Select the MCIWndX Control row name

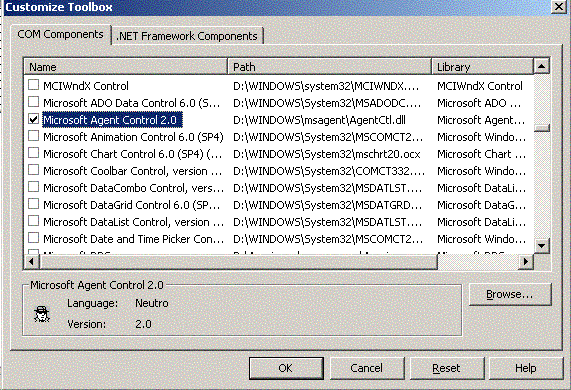(86, 86)
